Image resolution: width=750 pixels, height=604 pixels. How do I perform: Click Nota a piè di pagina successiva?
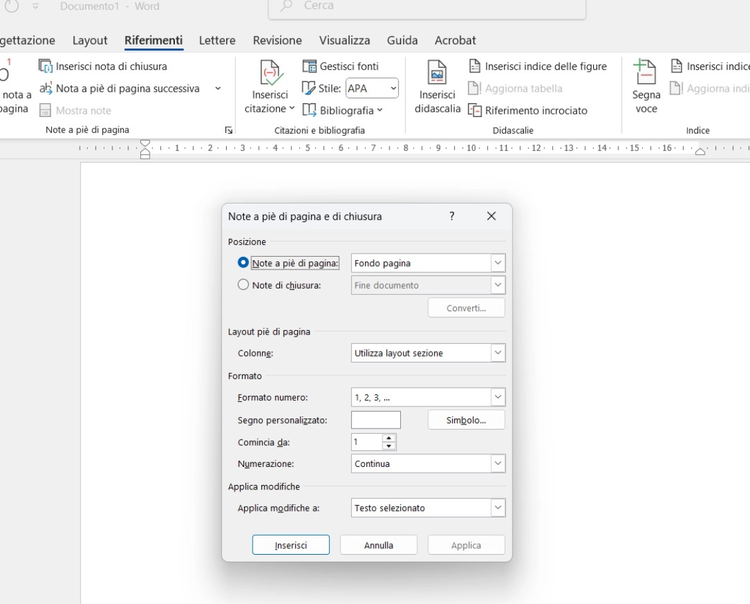pyautogui.click(x=127, y=88)
